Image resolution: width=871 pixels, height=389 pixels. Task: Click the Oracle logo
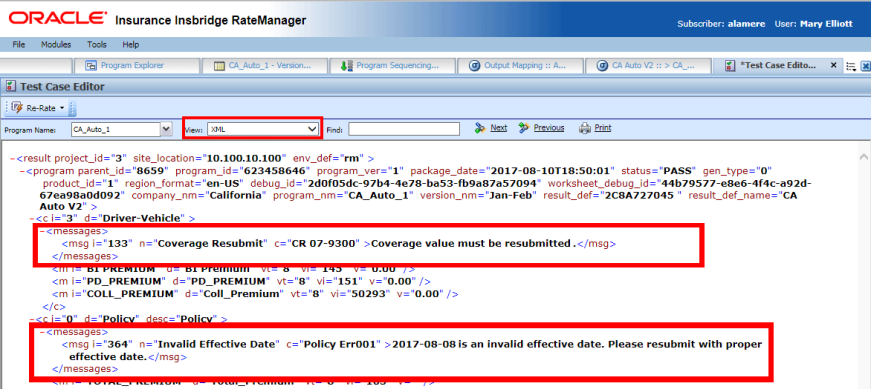[57, 19]
